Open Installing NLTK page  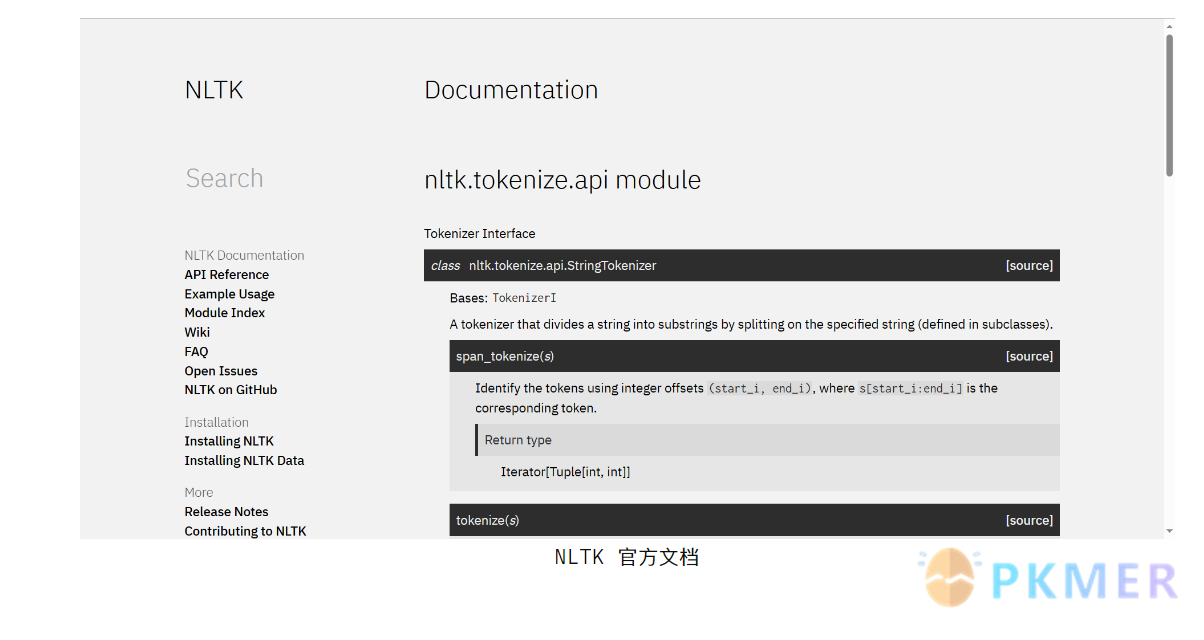[x=229, y=441]
